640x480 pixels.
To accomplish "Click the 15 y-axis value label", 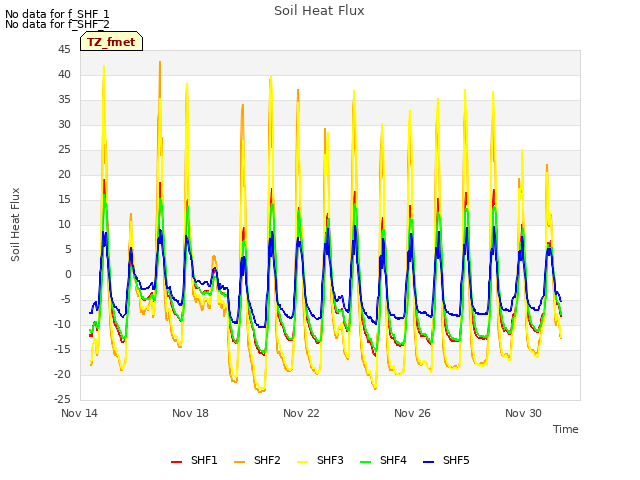I will click(x=64, y=199).
